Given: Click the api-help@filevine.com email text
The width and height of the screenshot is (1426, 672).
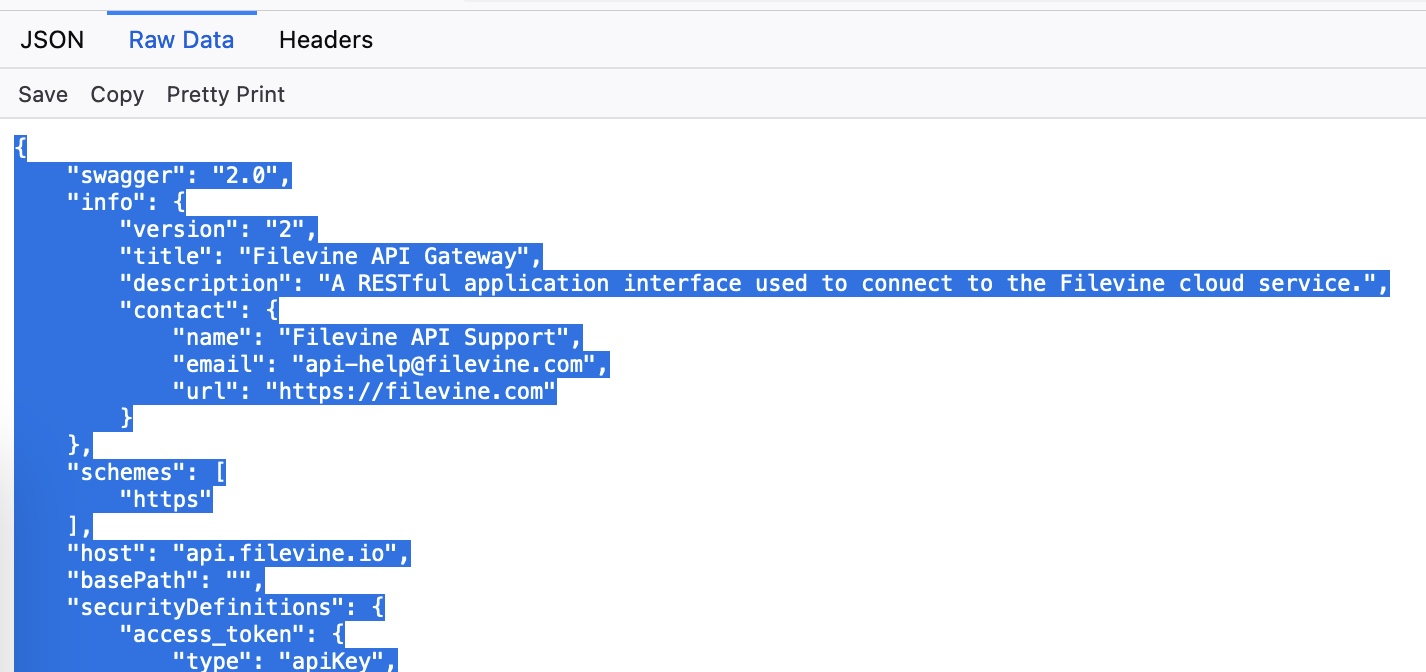Looking at the screenshot, I should [x=444, y=365].
